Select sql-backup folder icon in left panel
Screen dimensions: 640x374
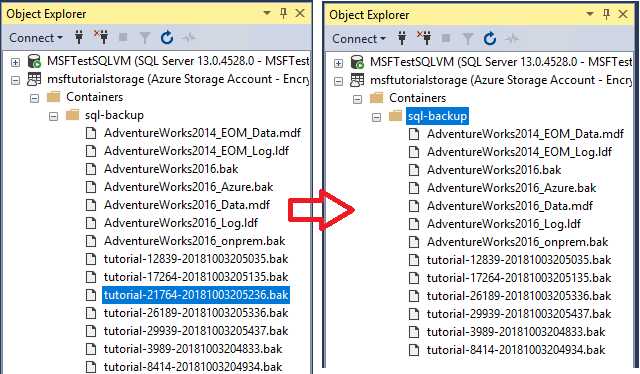tap(72, 115)
